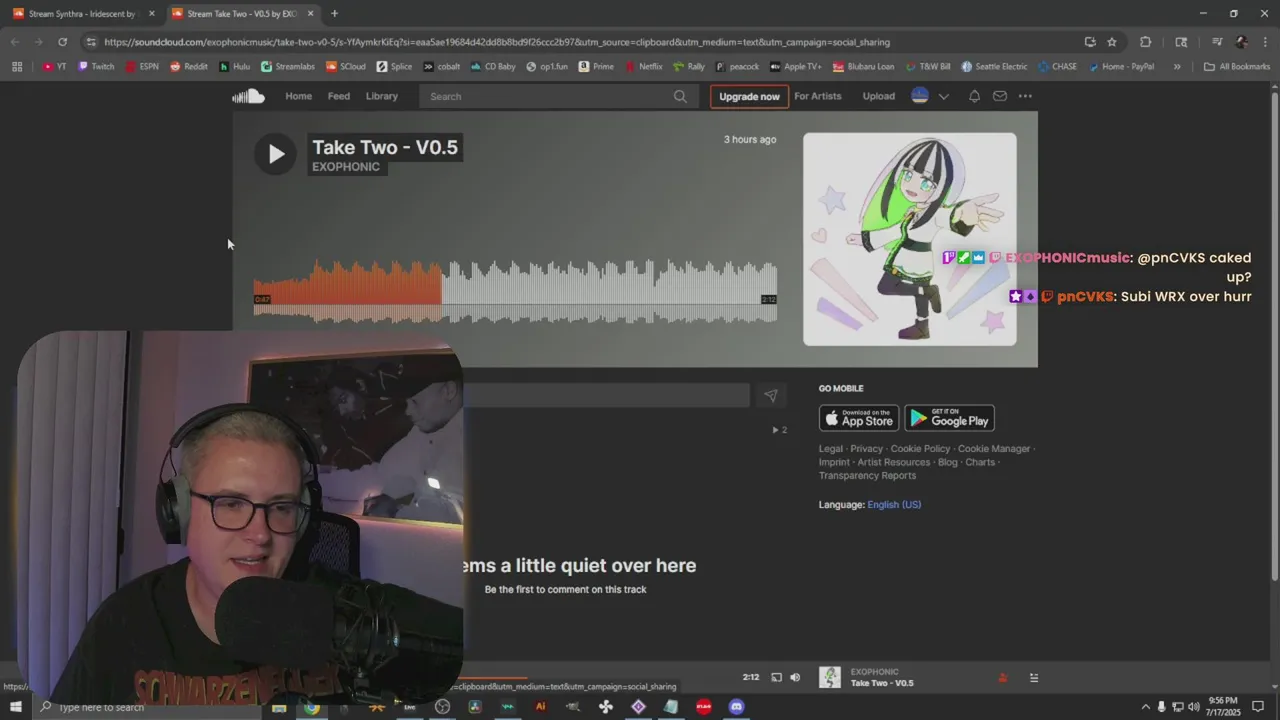Open Adobe Illustrator from the taskbar
This screenshot has height=720, width=1280.
(540, 707)
